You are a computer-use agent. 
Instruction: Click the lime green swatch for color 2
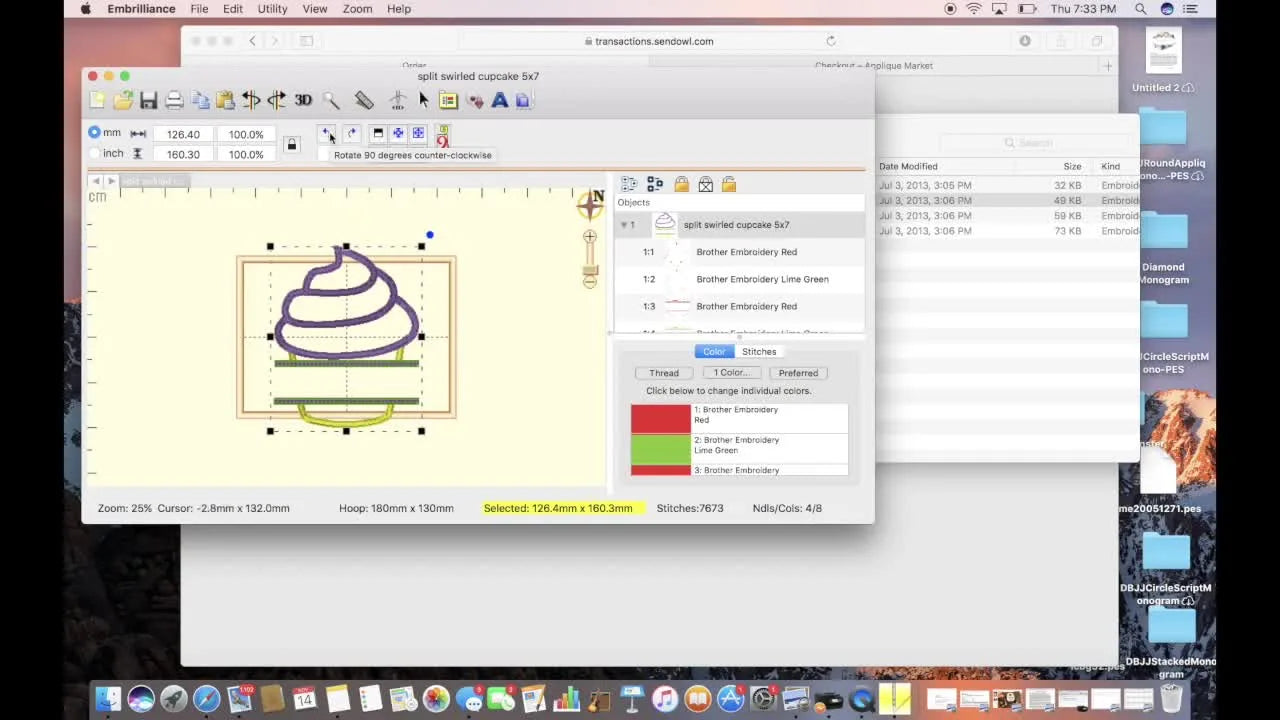[660, 449]
